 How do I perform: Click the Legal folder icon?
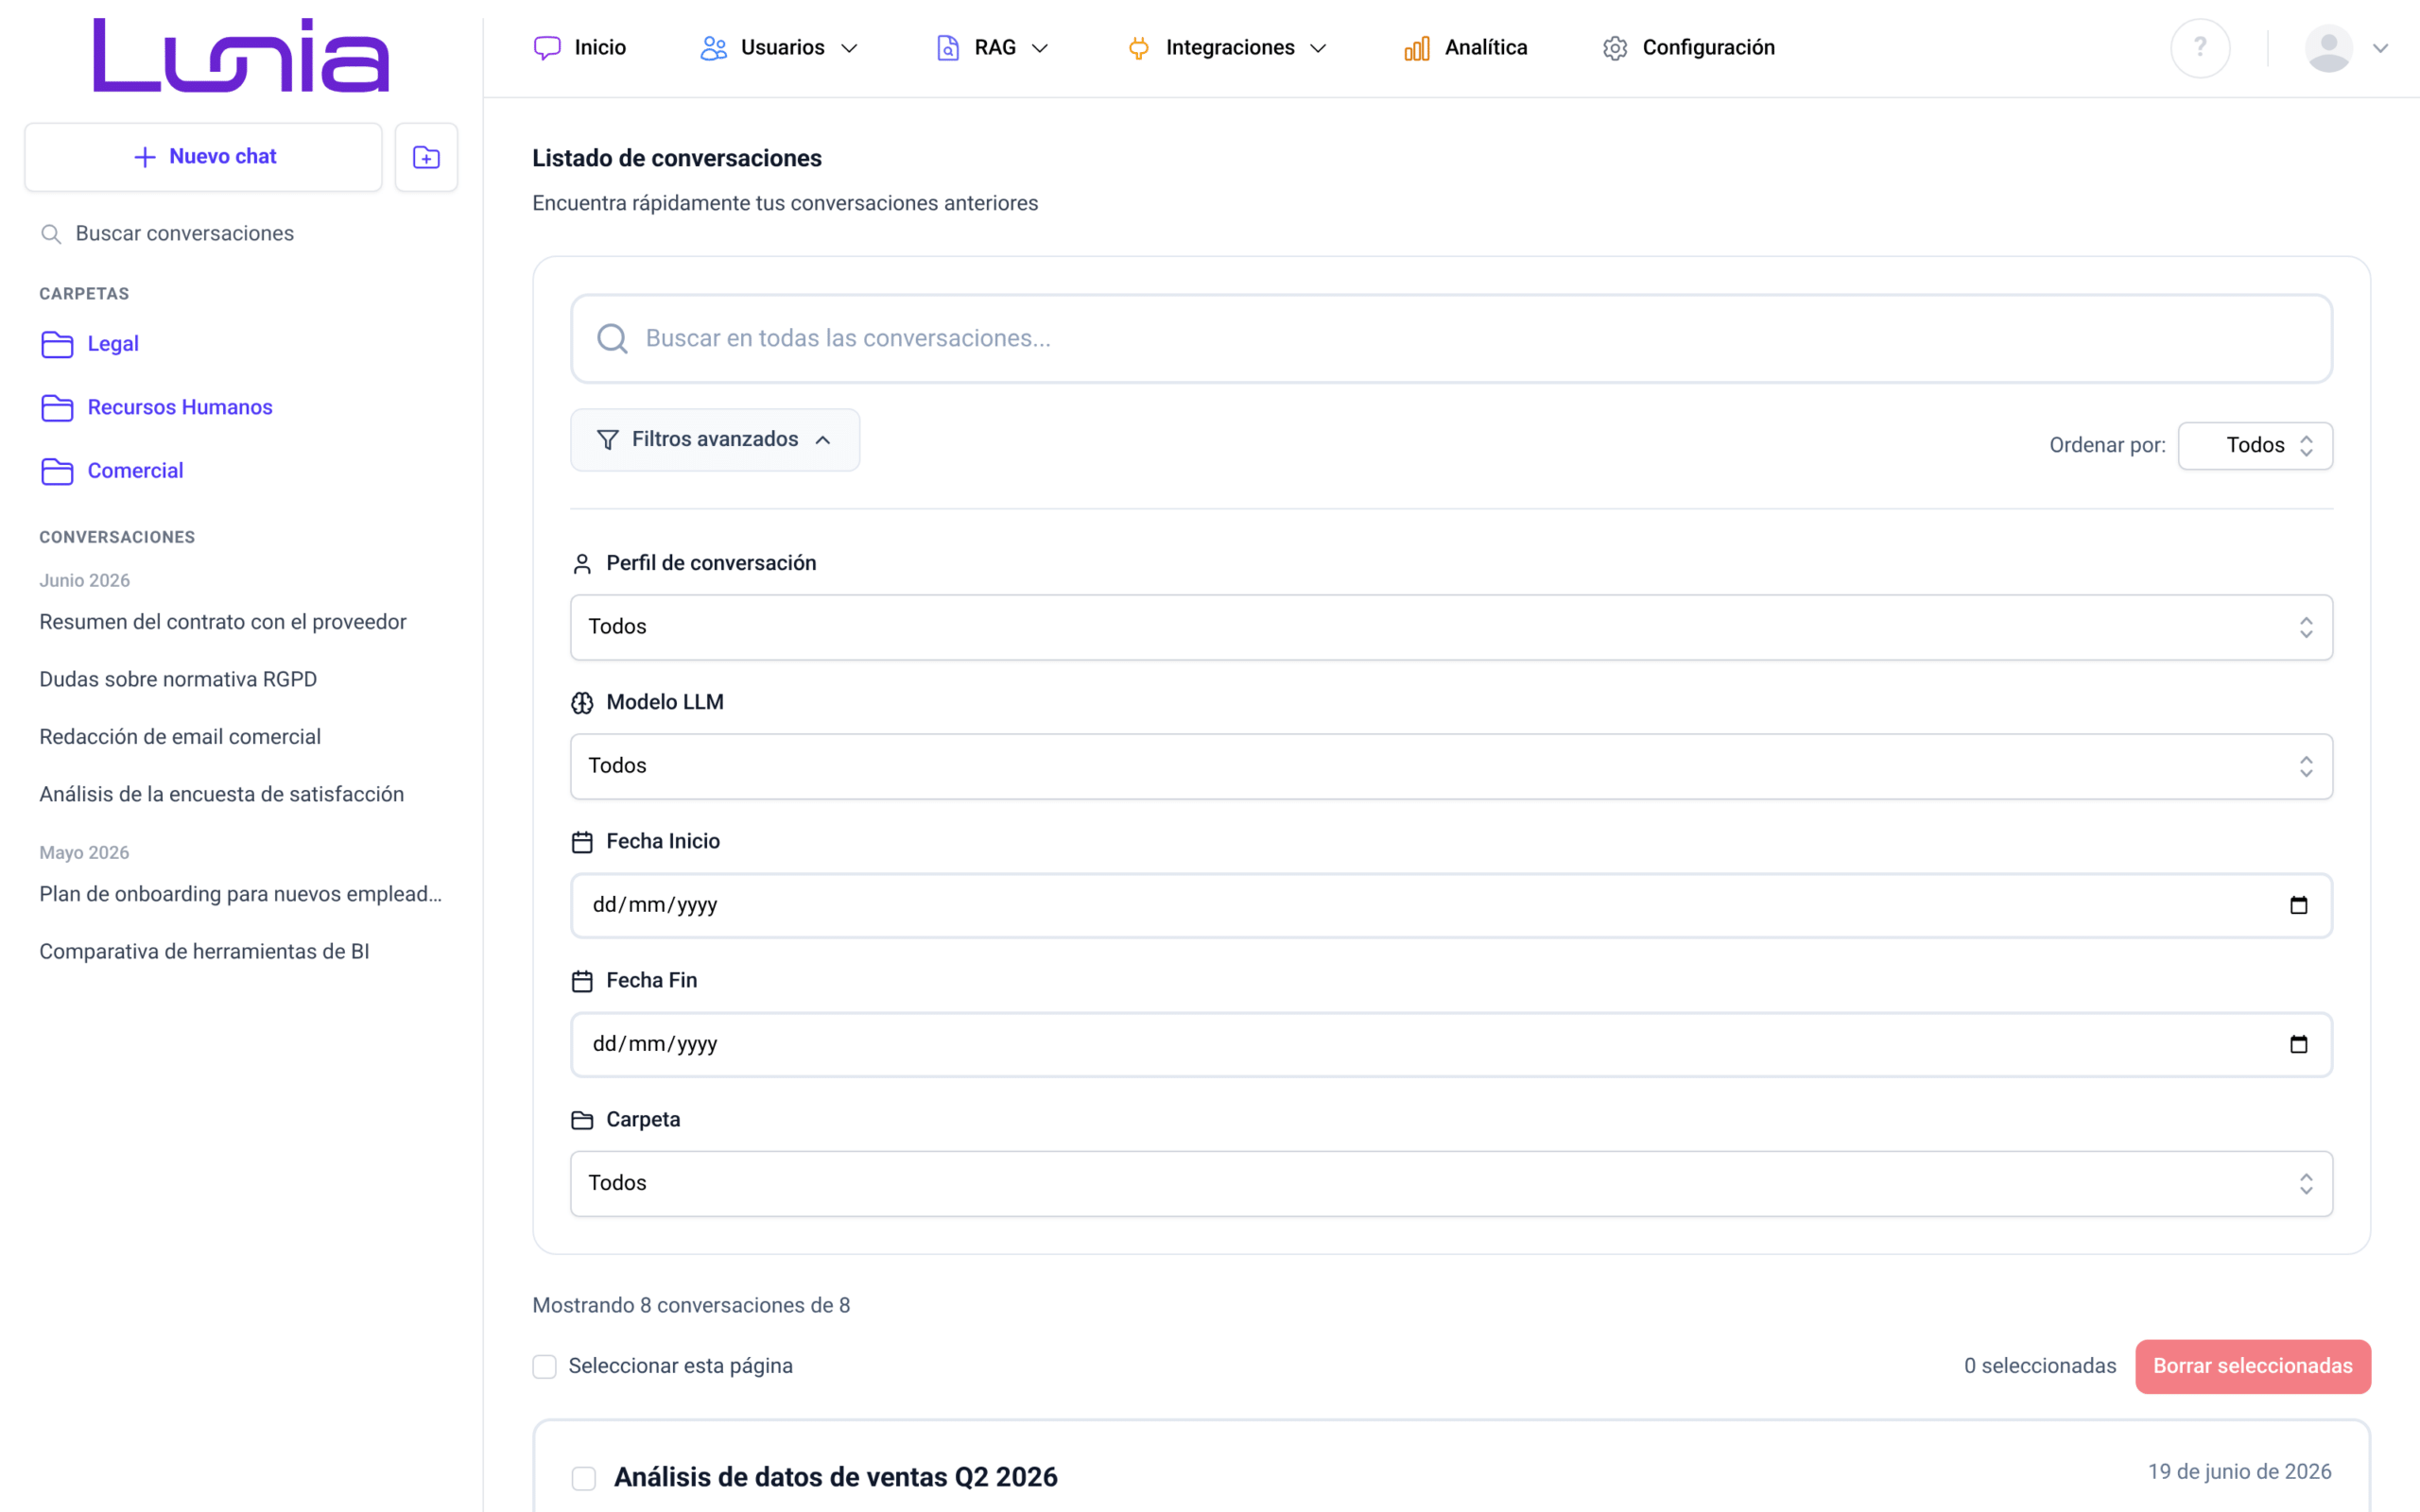coord(57,344)
